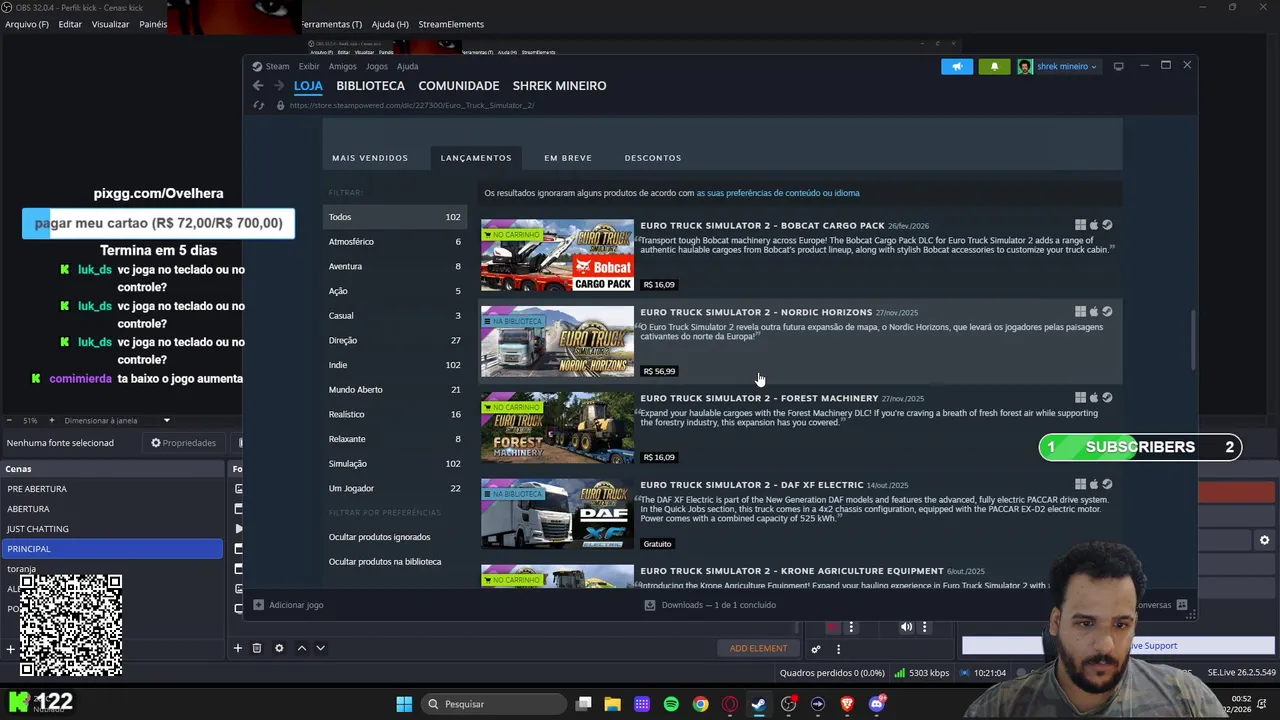Open OBS audio mixer speaker icon
Viewport: 1280px width, 720px height.
906,627
